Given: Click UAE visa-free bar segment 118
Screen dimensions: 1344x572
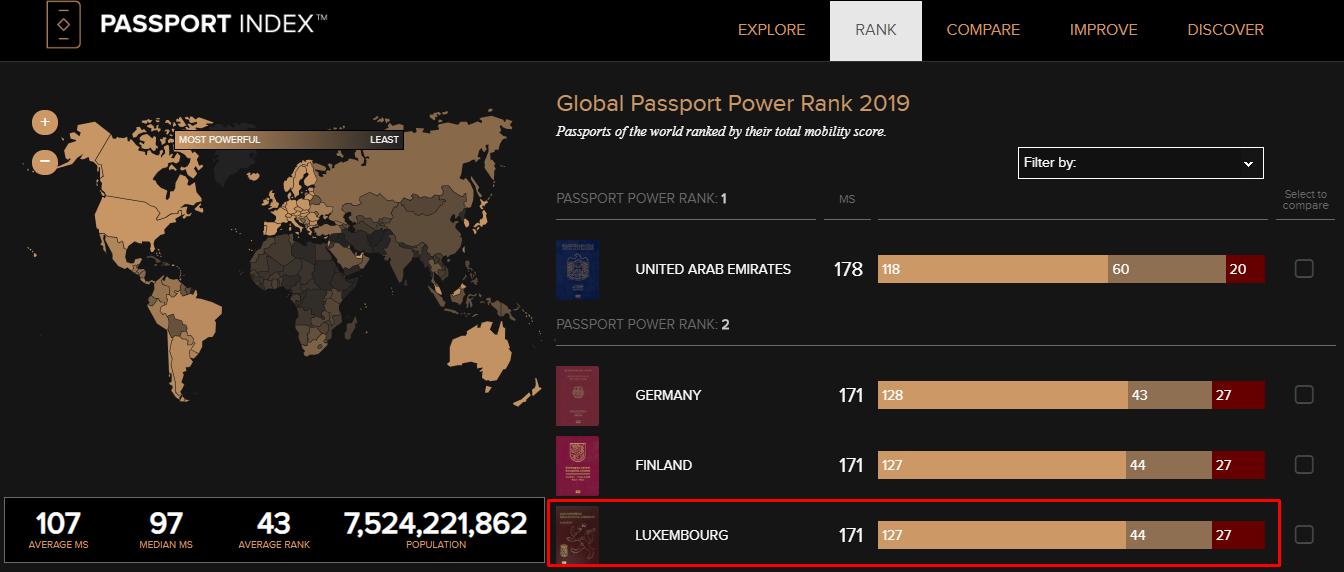Looking at the screenshot, I should coord(993,269).
